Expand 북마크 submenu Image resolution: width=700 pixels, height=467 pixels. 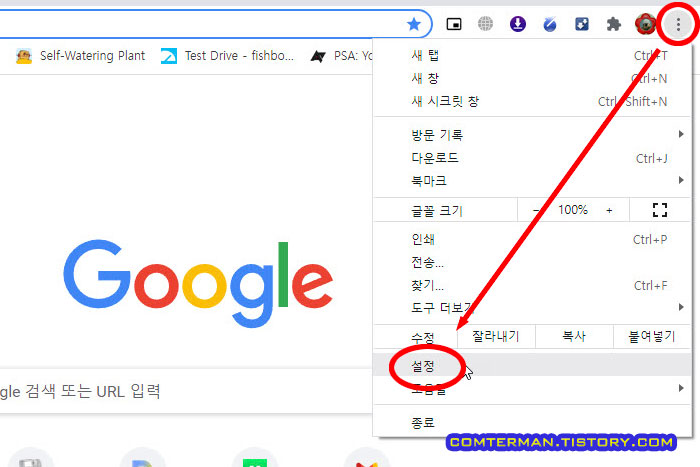(x=532, y=181)
